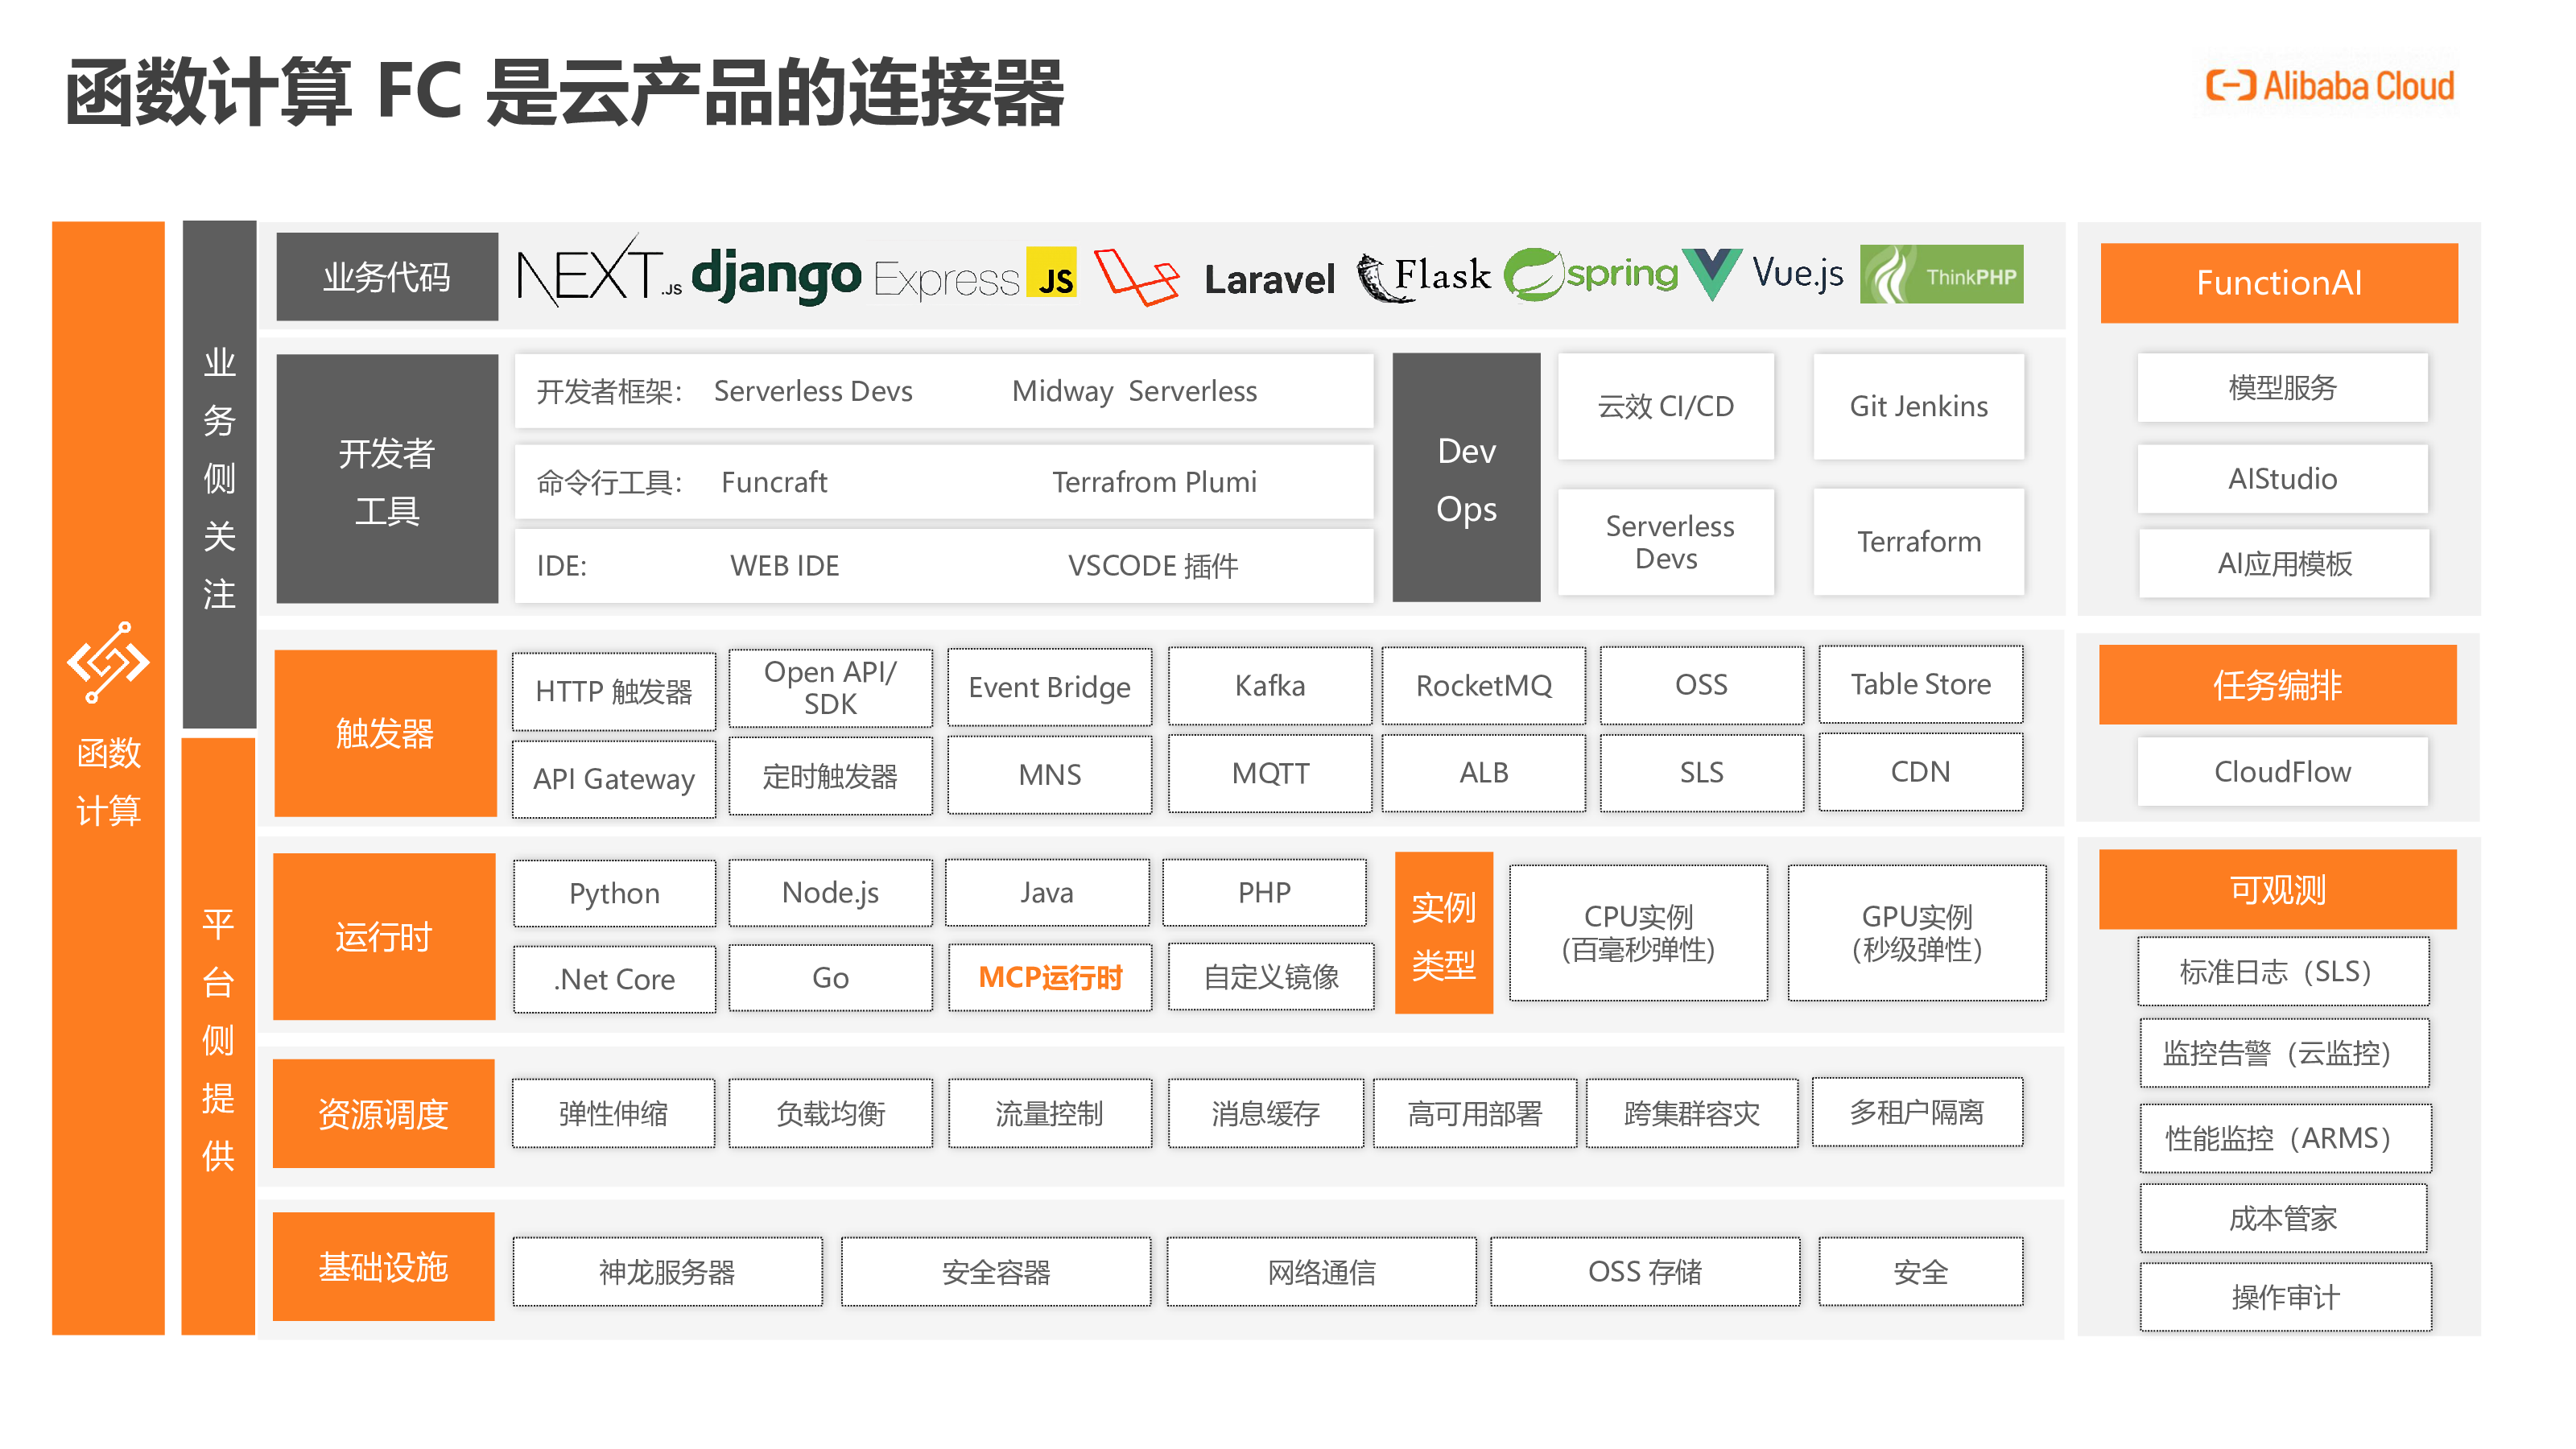The height and width of the screenshot is (1449, 2576).
Task: Click the Event Bridge box
Action: pos(1049,687)
